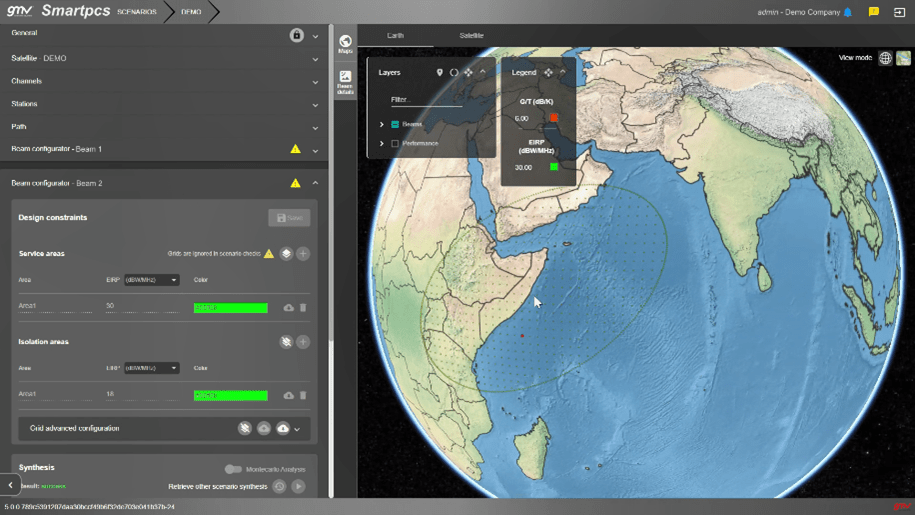Switch view mode to flat map icon
The width and height of the screenshot is (915, 515).
[x=903, y=58]
